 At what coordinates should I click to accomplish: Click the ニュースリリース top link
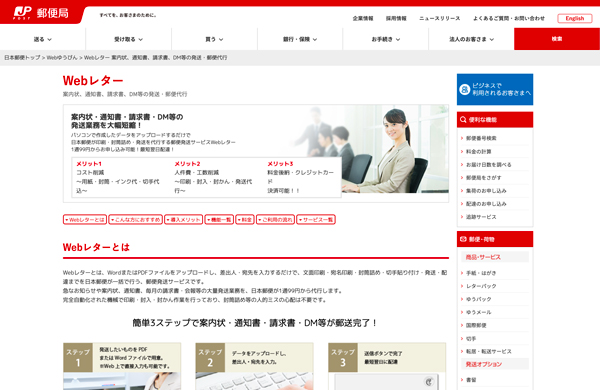(x=440, y=18)
